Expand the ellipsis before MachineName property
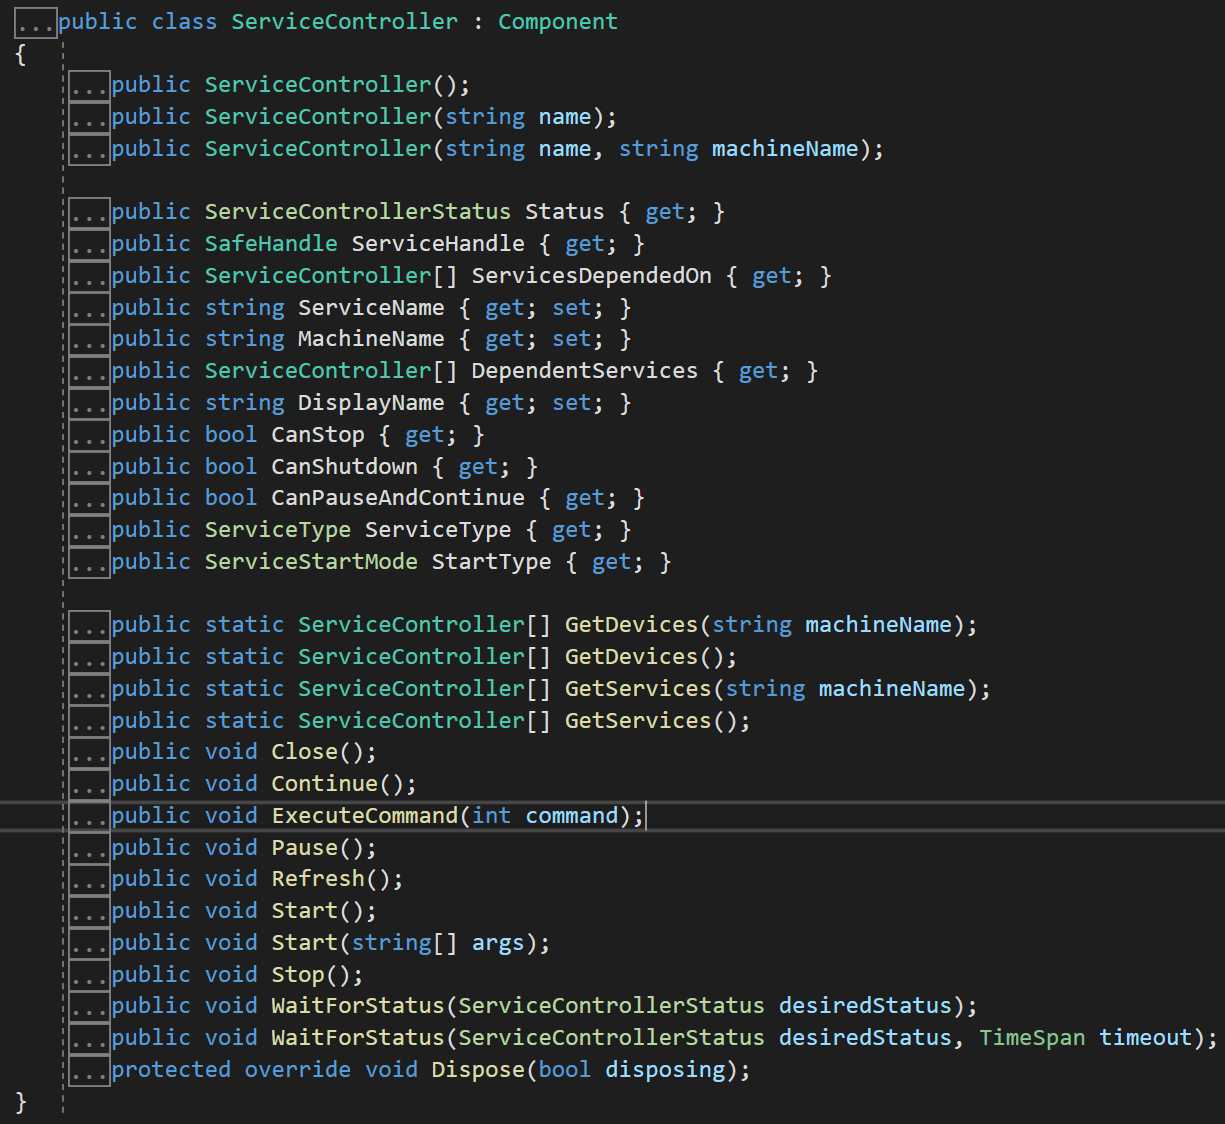The image size is (1225, 1124). coord(90,340)
